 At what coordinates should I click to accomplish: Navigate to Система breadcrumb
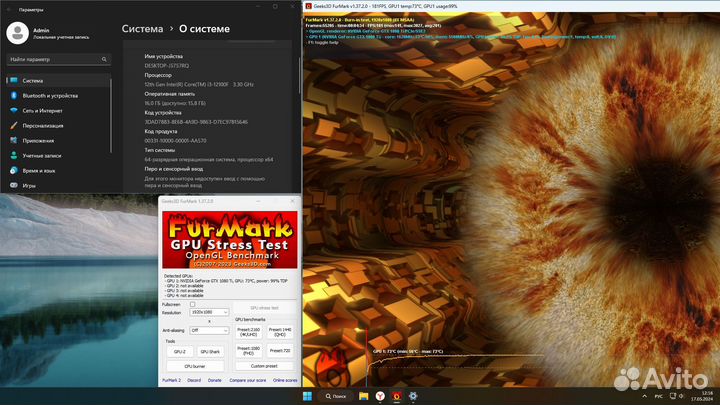tap(142, 28)
